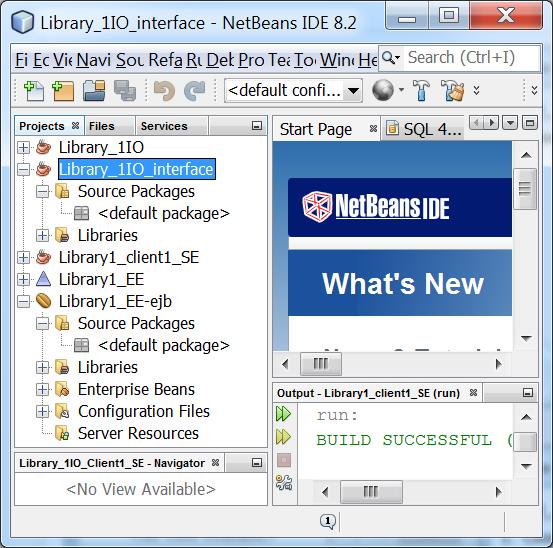
Task: Collapse the Library_1IO_interface project node
Action: click(x=23, y=170)
